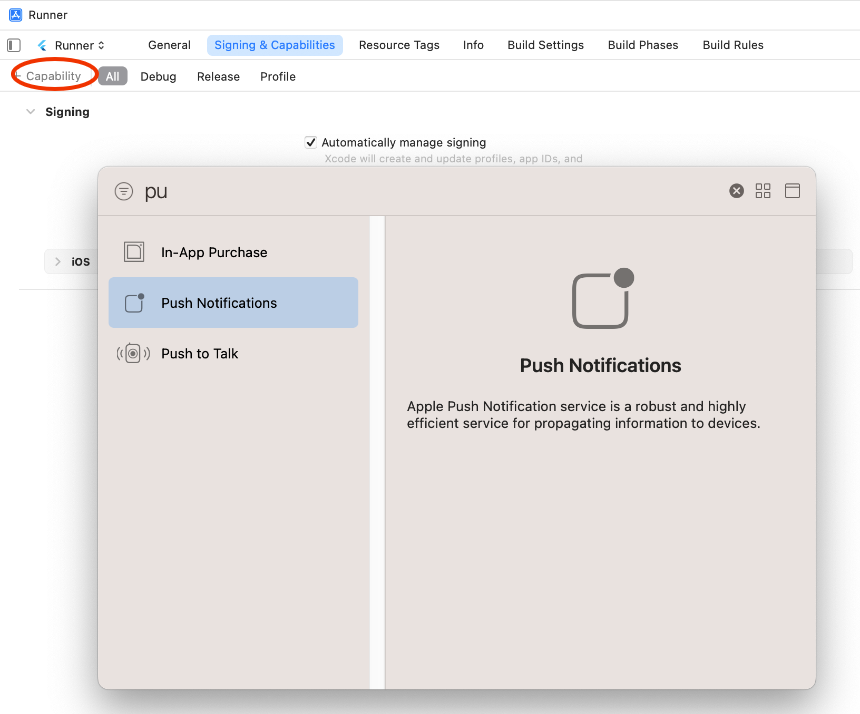The image size is (860, 714).
Task: Open the Runner target dropdown
Action: point(72,45)
